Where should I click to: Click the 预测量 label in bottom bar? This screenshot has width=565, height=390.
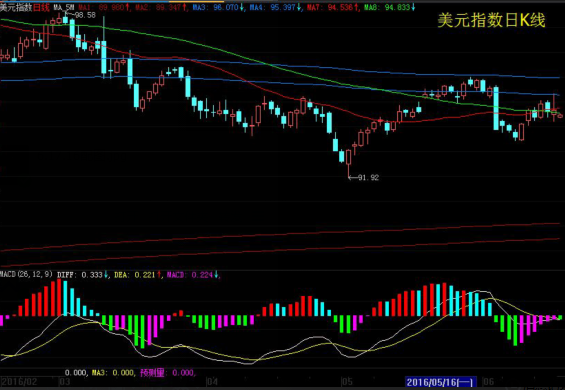click(x=152, y=372)
